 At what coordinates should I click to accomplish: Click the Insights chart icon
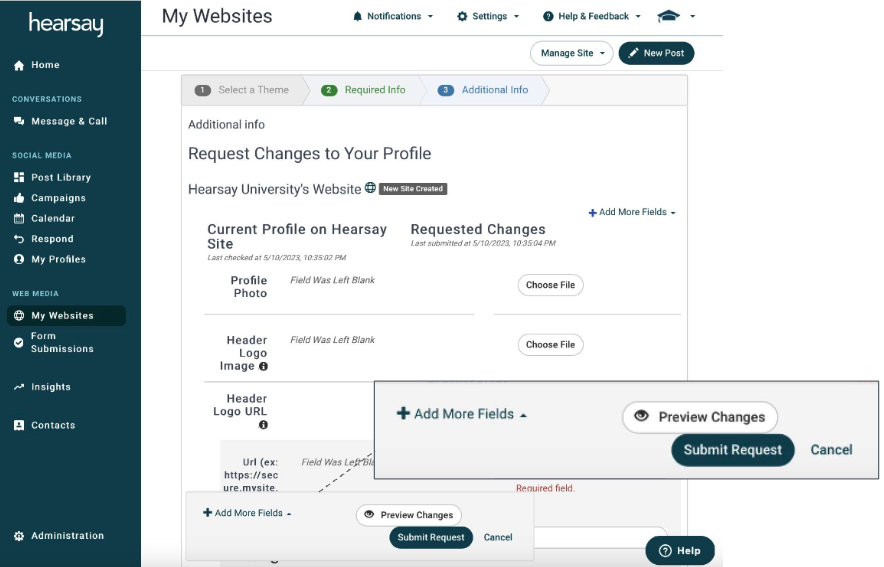pyautogui.click(x=19, y=387)
